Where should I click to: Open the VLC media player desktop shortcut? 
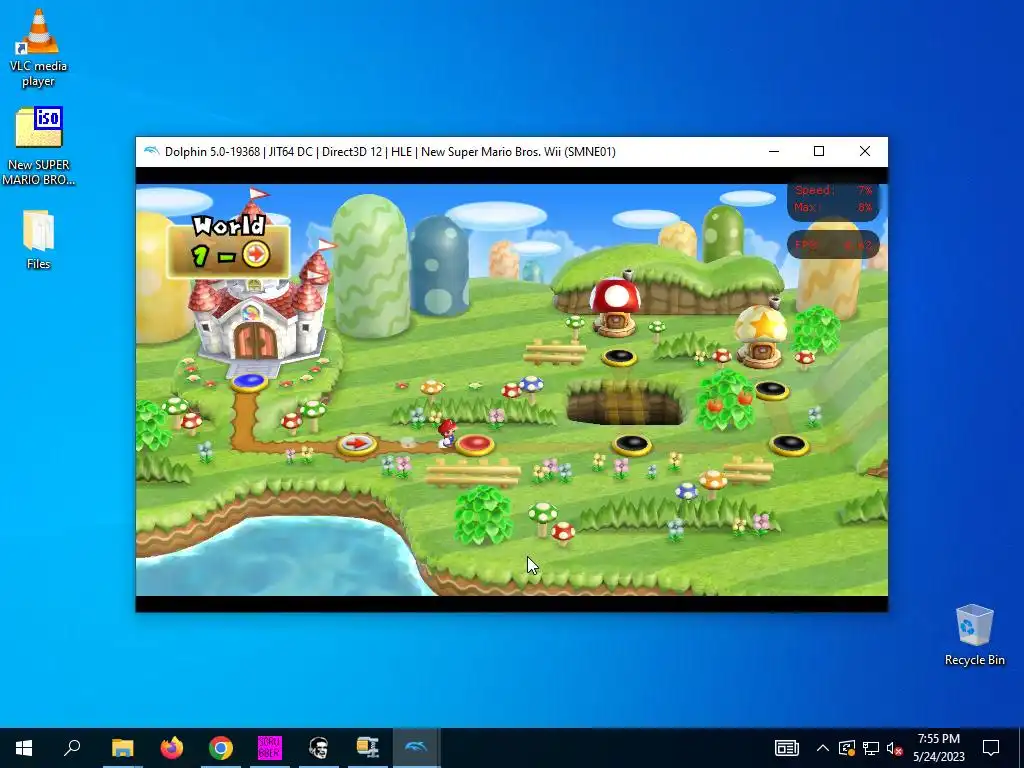click(38, 47)
